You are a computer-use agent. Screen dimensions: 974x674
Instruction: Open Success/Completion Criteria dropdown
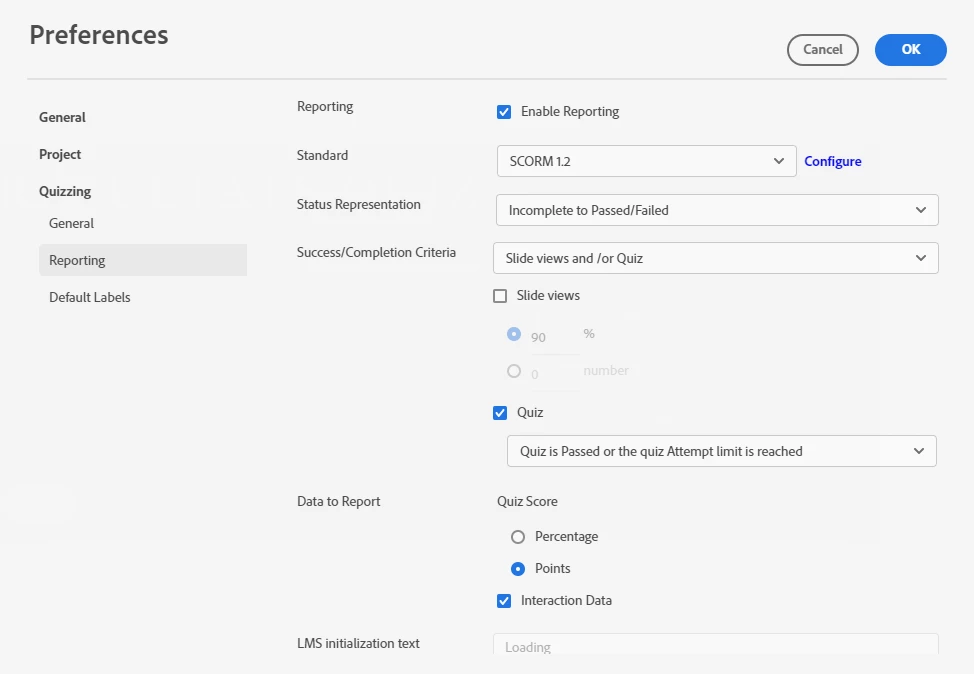click(x=715, y=258)
